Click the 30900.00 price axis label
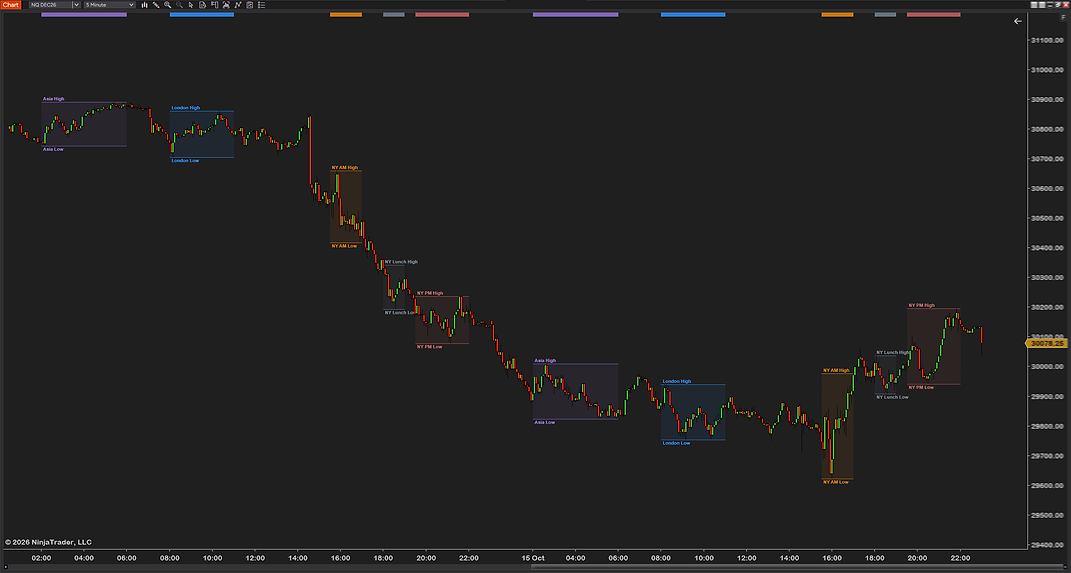 click(1048, 99)
